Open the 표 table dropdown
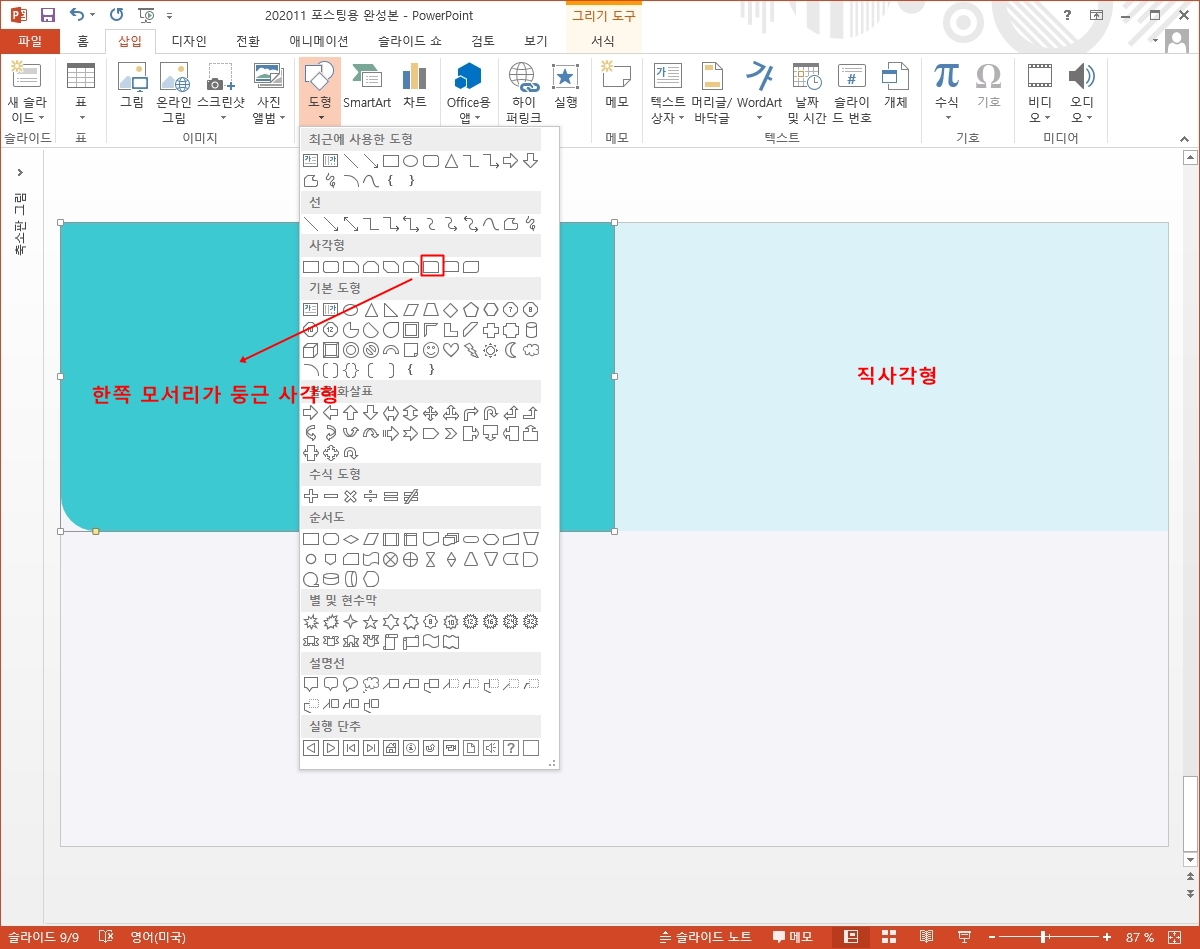This screenshot has height=949, width=1200. [x=81, y=93]
